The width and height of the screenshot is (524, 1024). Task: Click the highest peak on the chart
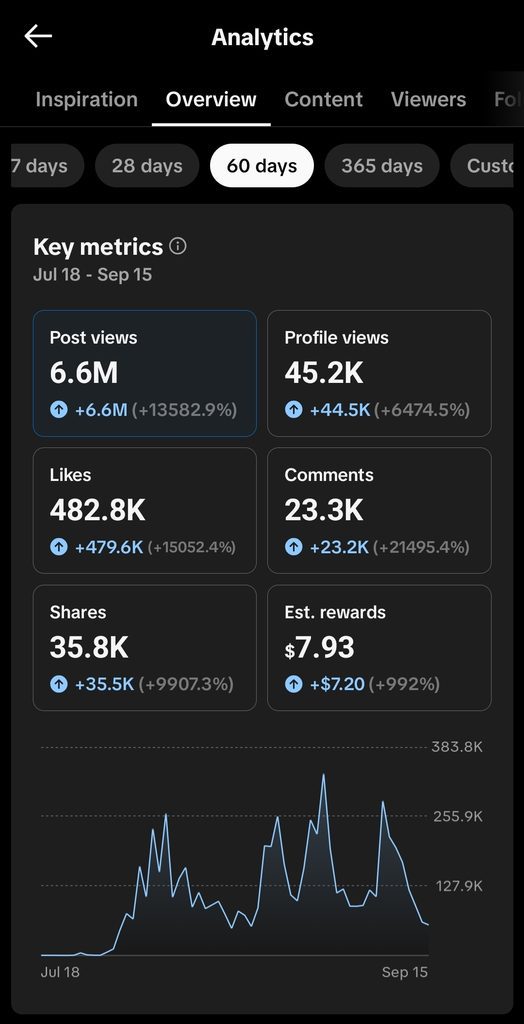[x=323, y=776]
